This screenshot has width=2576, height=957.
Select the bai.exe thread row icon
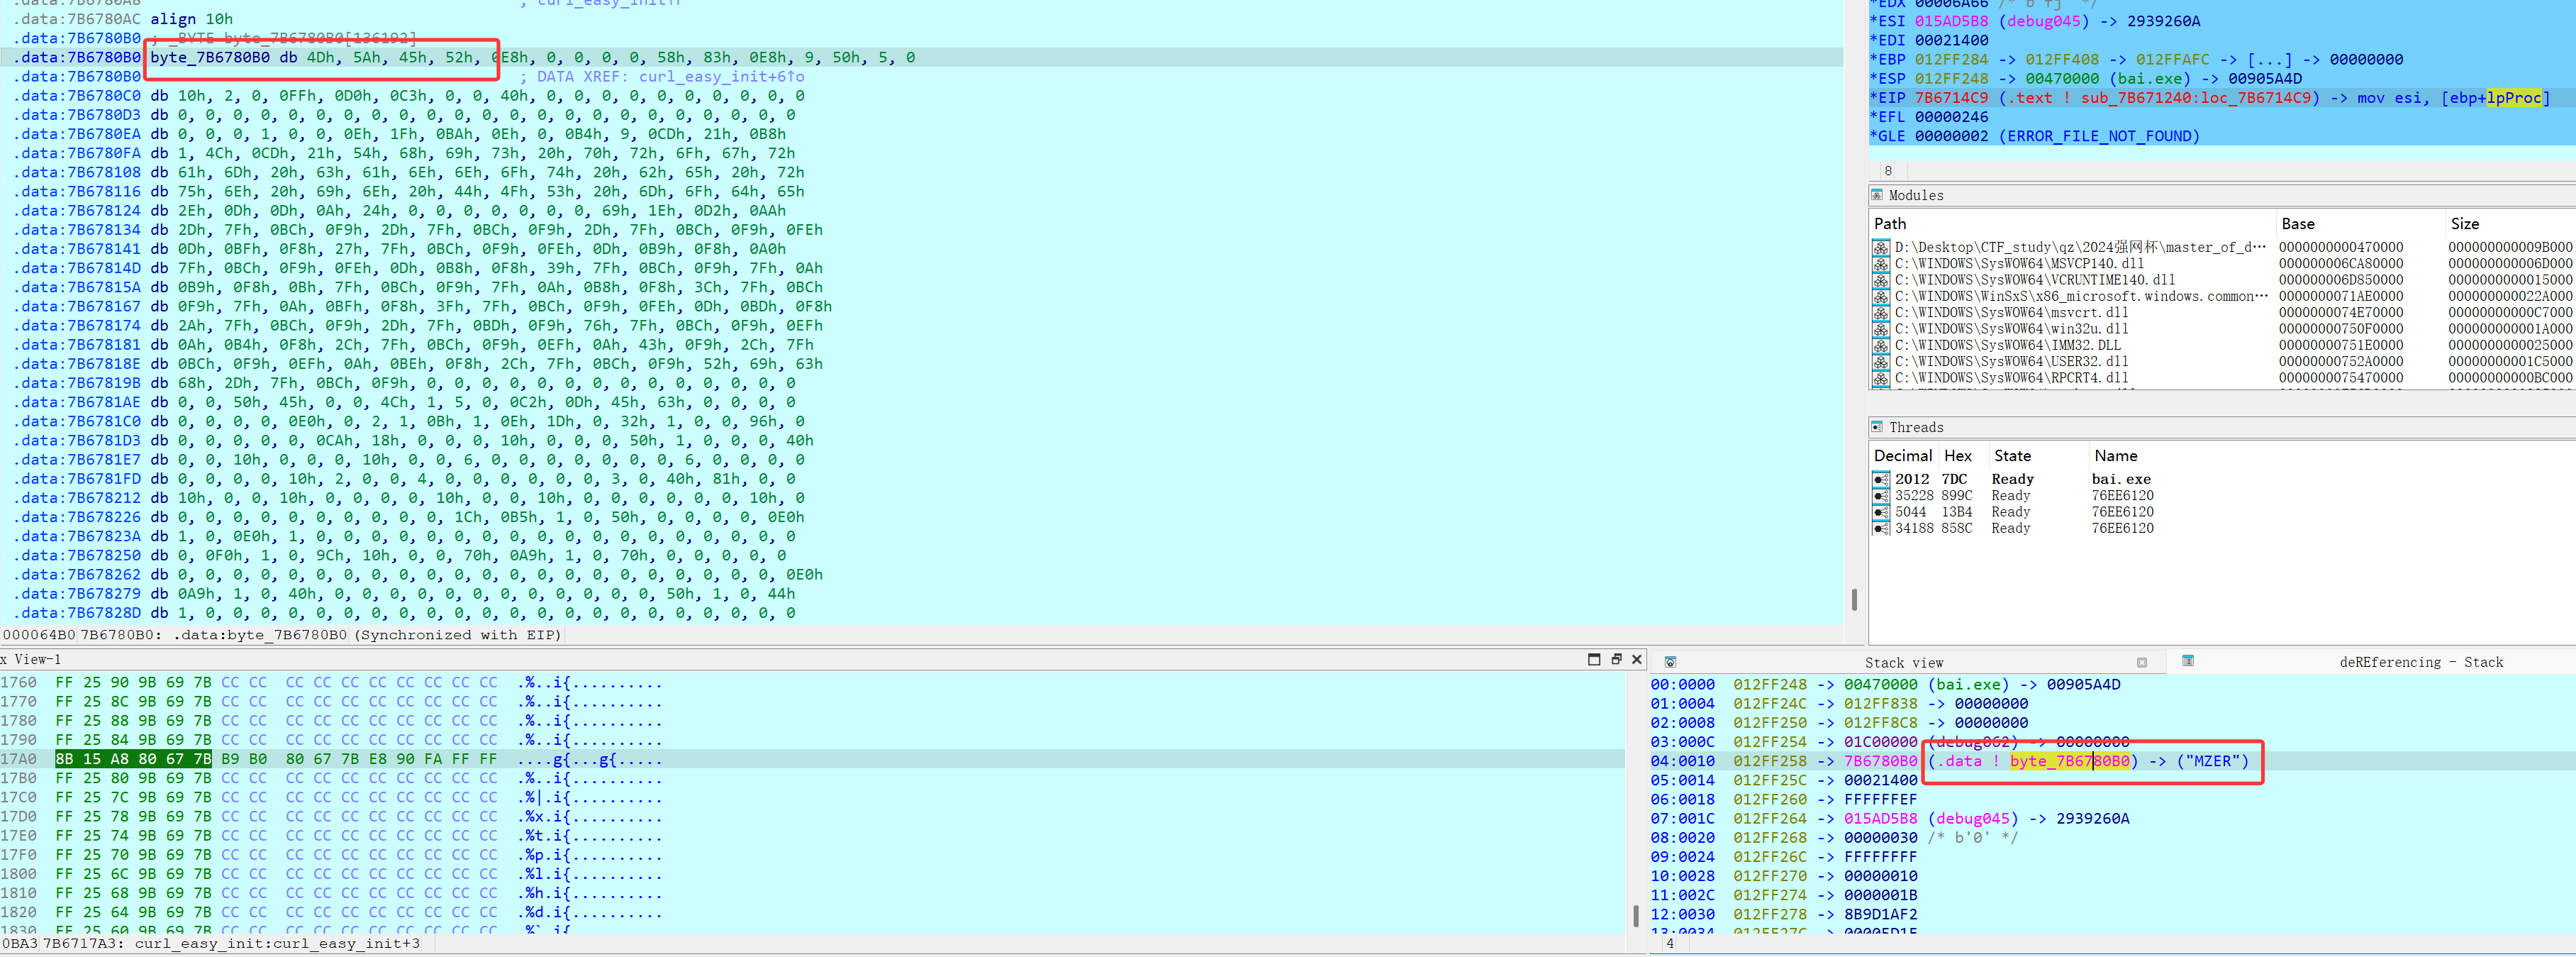(1881, 479)
